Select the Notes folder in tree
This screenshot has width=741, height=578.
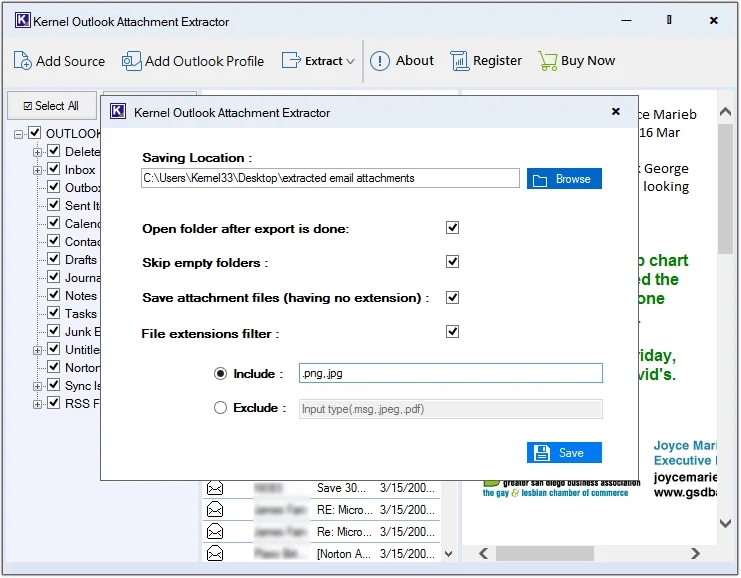pyautogui.click(x=81, y=295)
